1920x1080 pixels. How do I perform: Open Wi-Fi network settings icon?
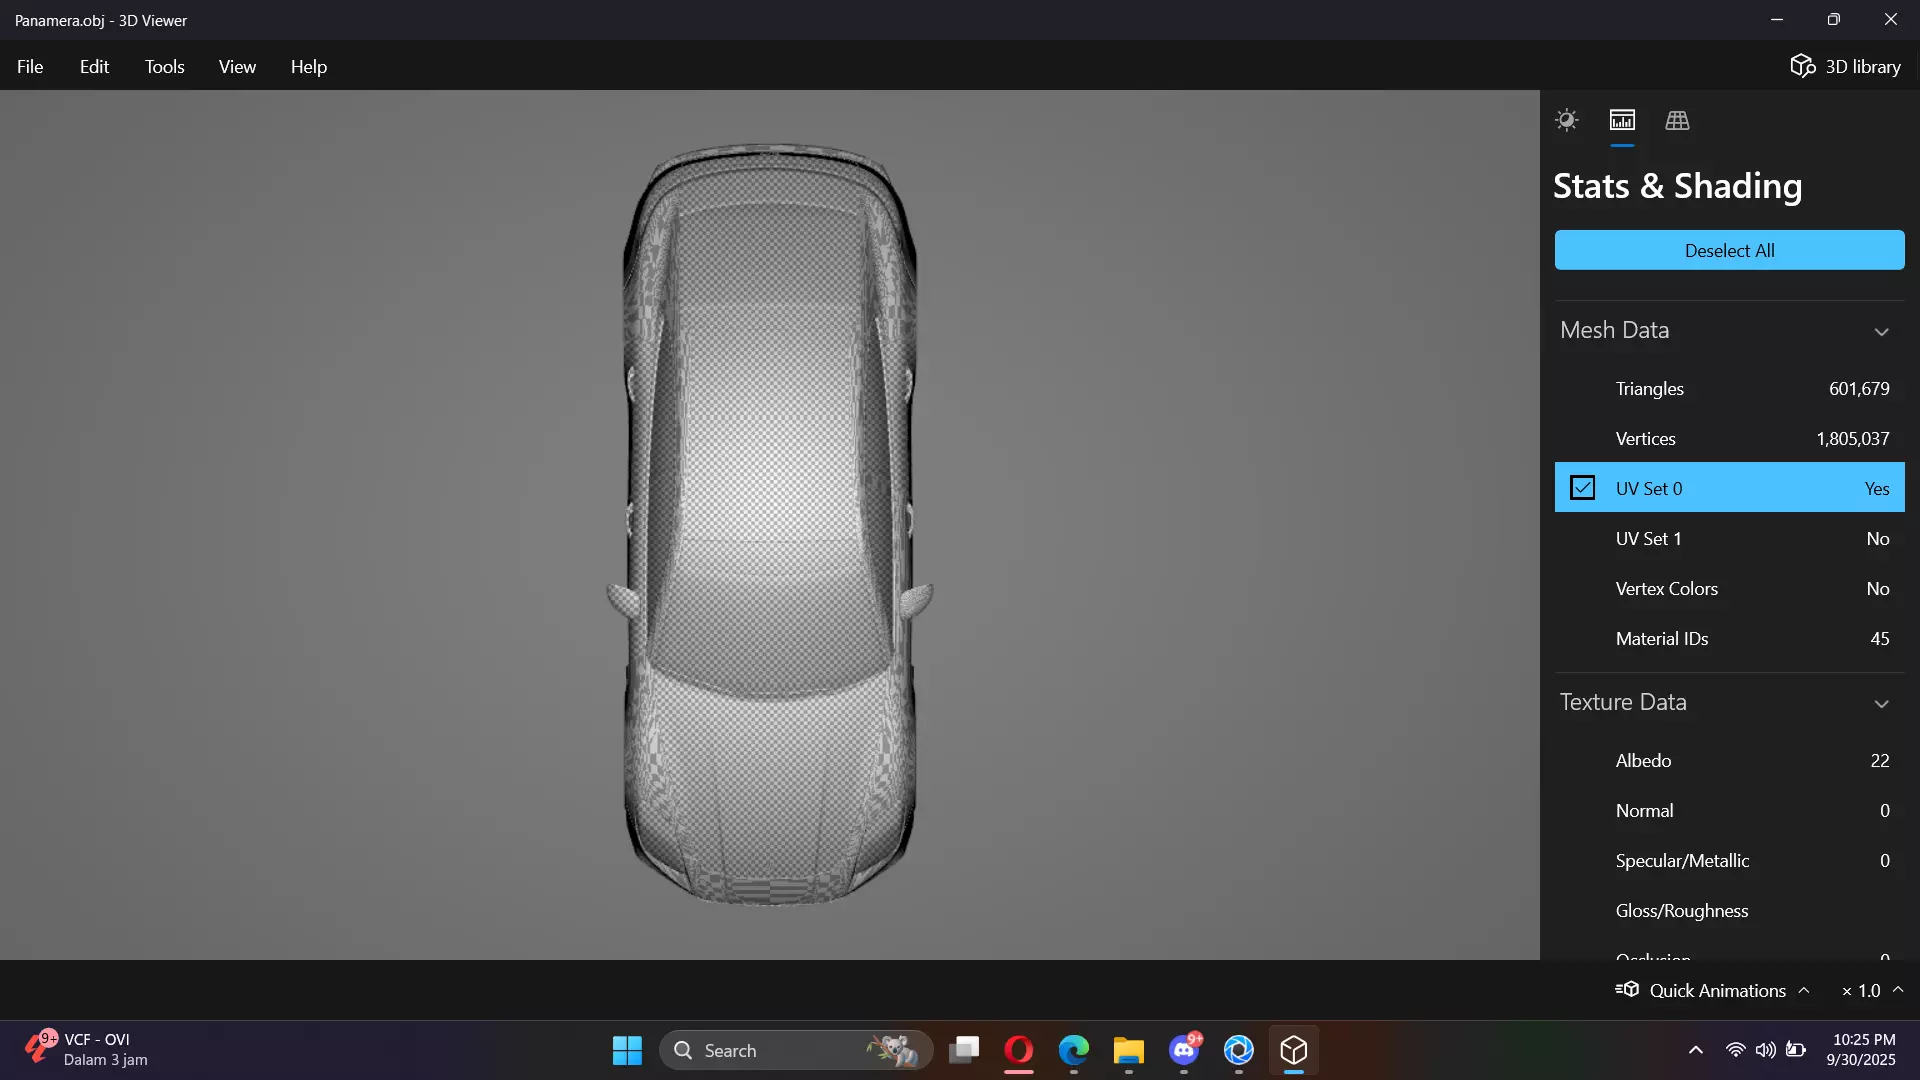[x=1736, y=1050]
